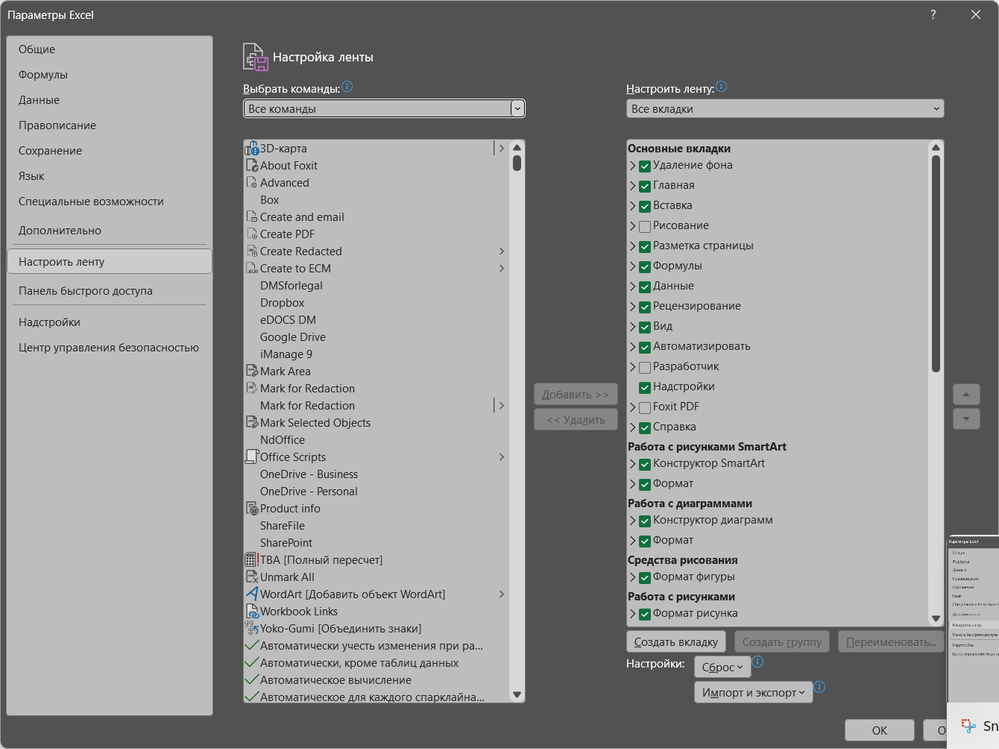
Task: Click the Mark Area icon
Action: 252,371
